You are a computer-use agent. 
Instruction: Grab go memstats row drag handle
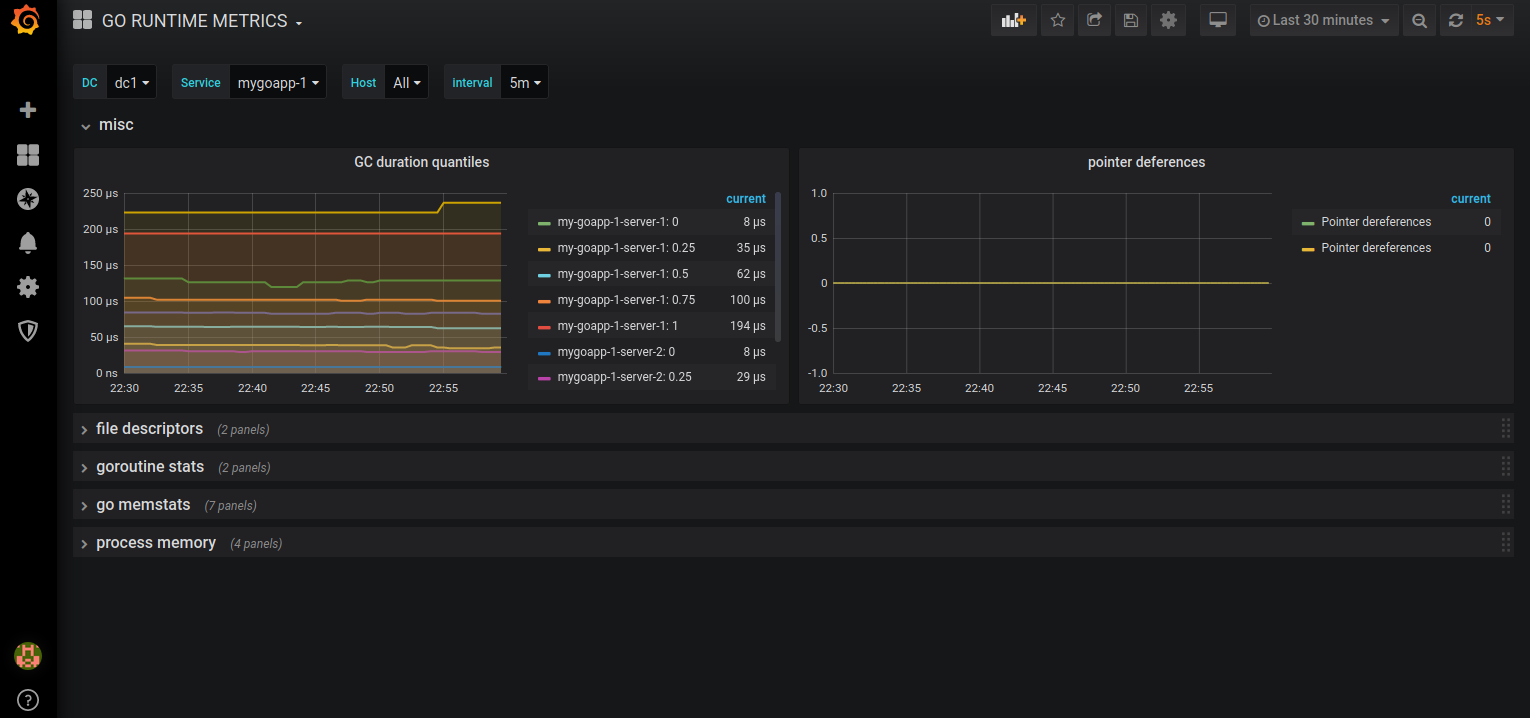(x=1505, y=505)
